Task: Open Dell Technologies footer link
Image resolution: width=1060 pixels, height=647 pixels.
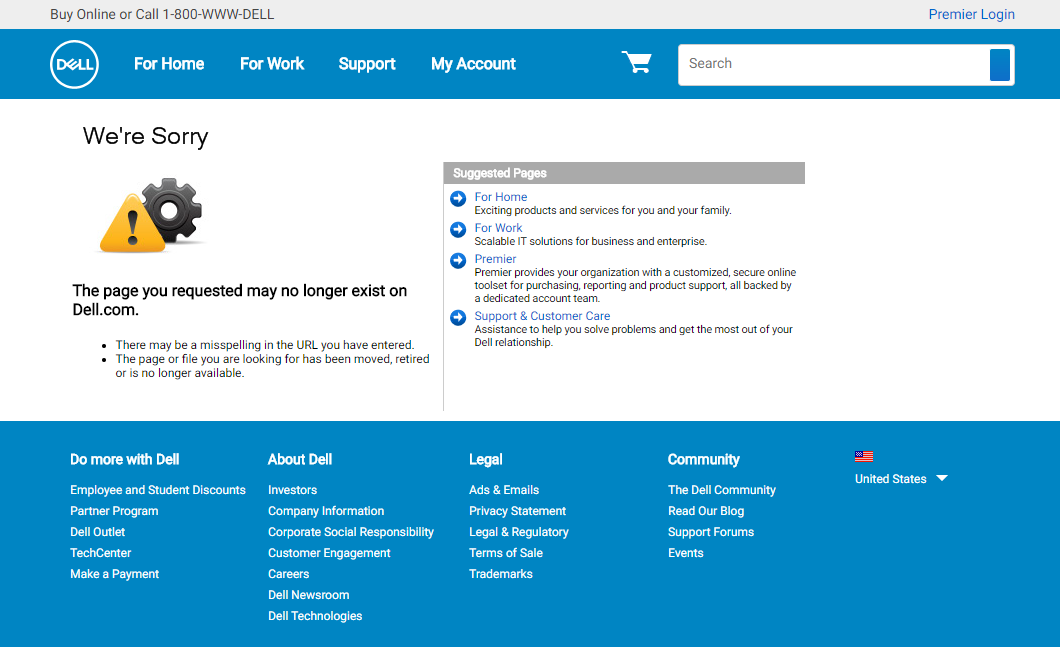Action: point(315,616)
